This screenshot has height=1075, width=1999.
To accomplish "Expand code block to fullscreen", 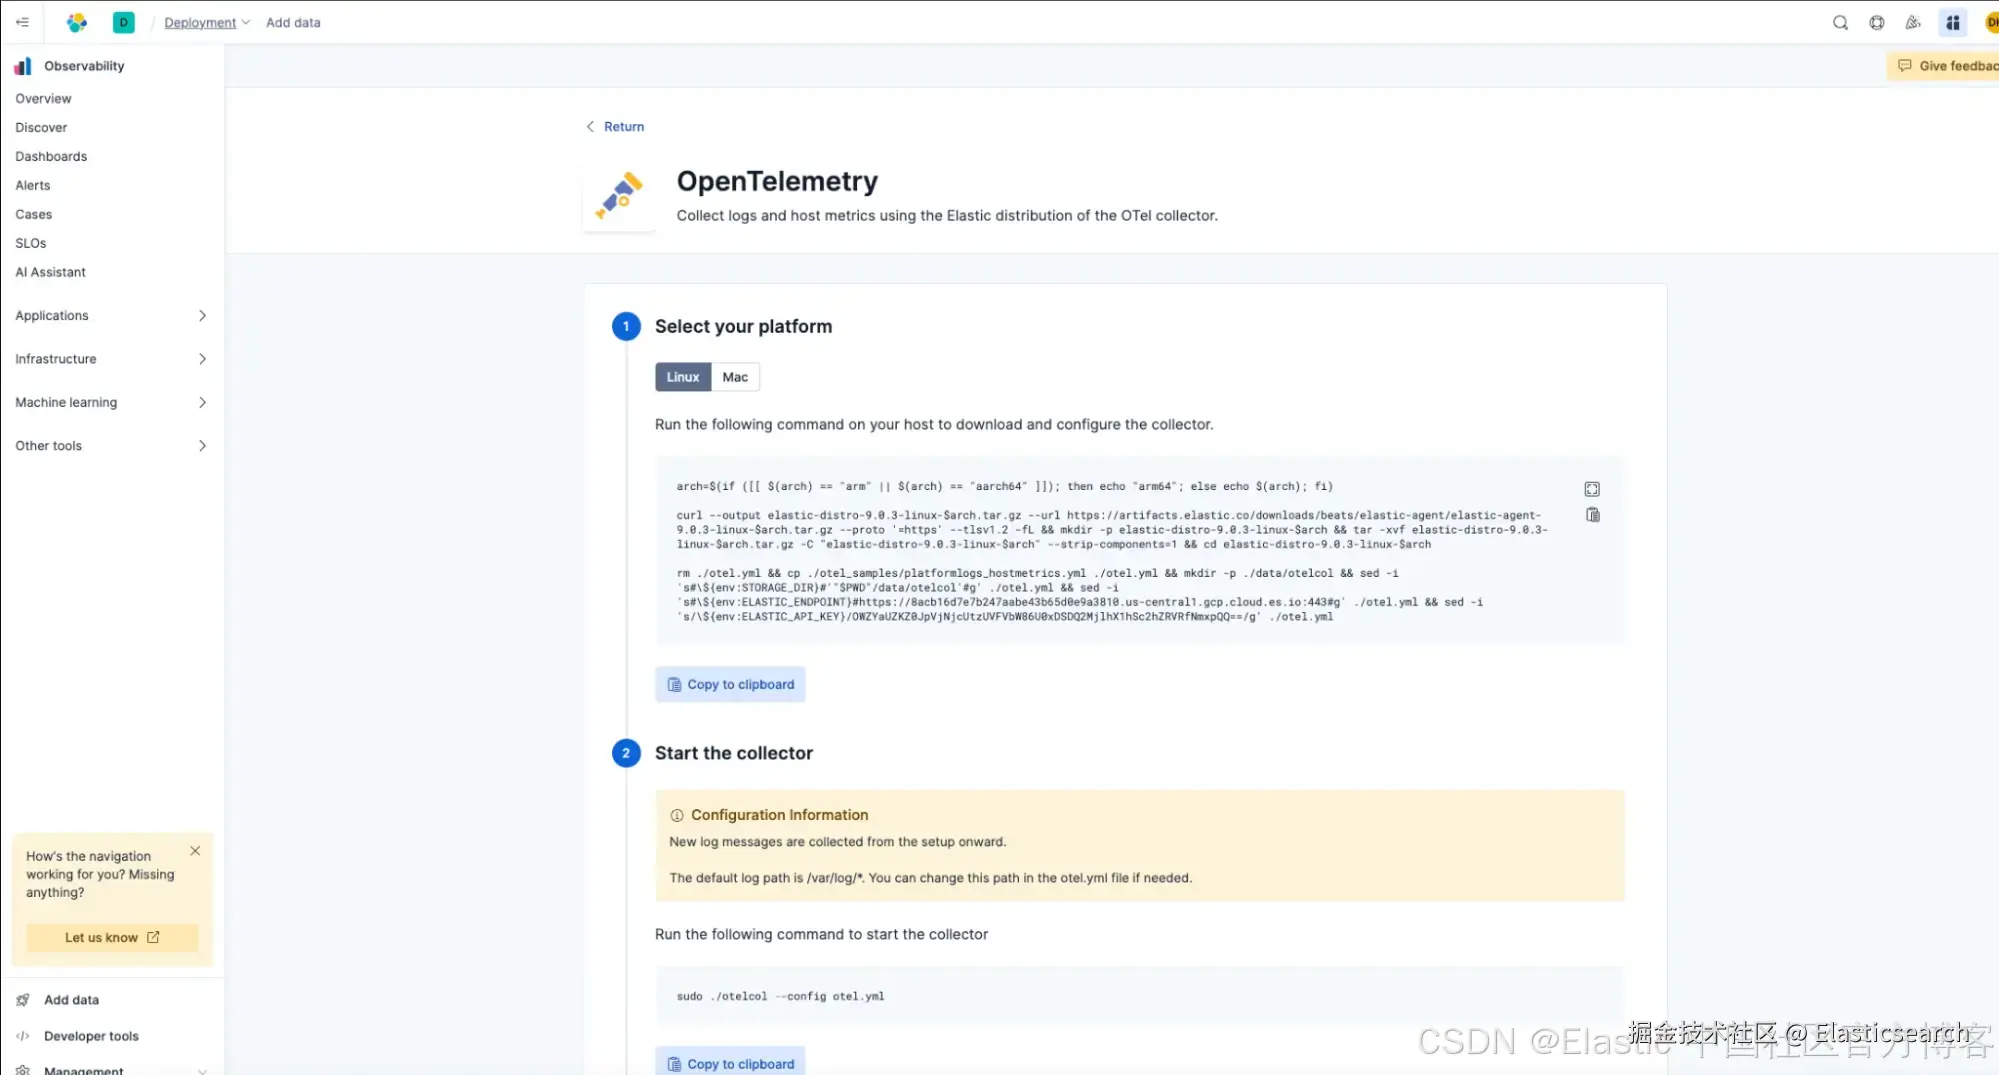I will pos(1592,489).
